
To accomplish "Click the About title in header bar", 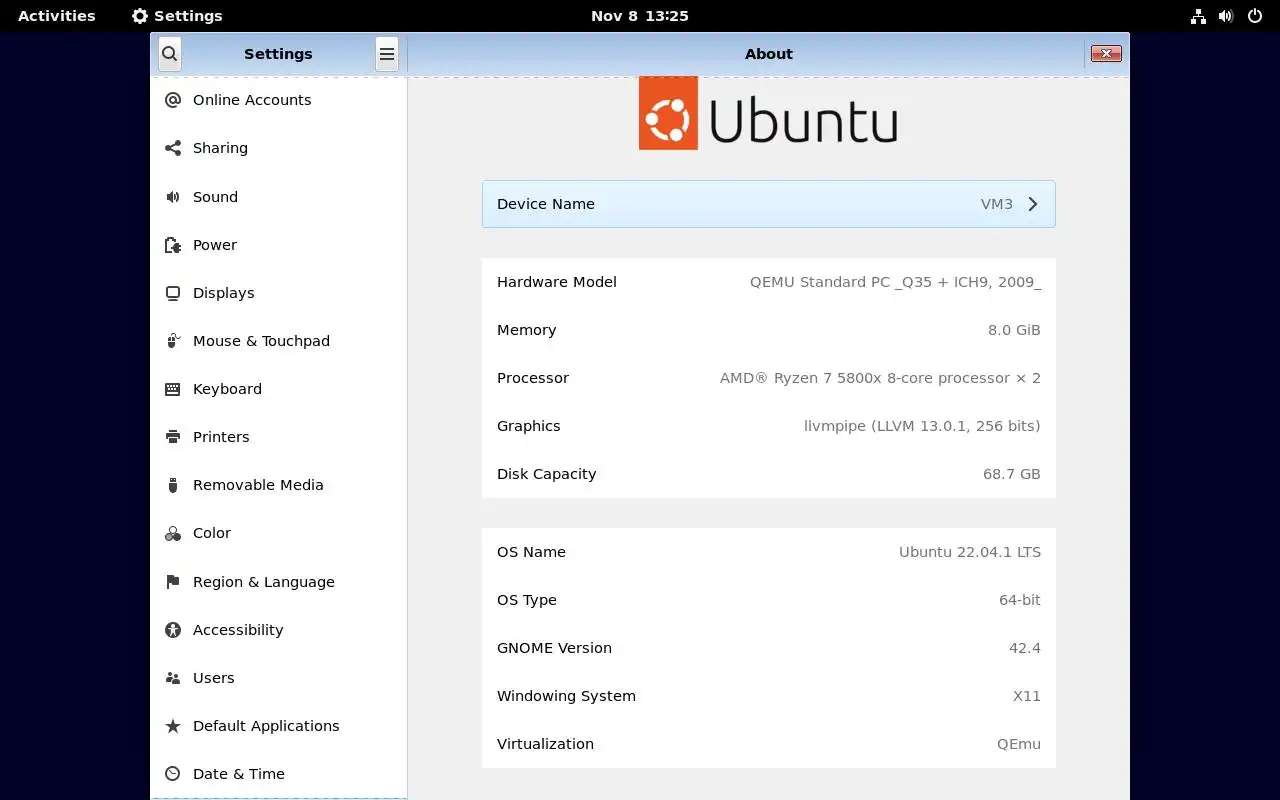I will coord(768,54).
